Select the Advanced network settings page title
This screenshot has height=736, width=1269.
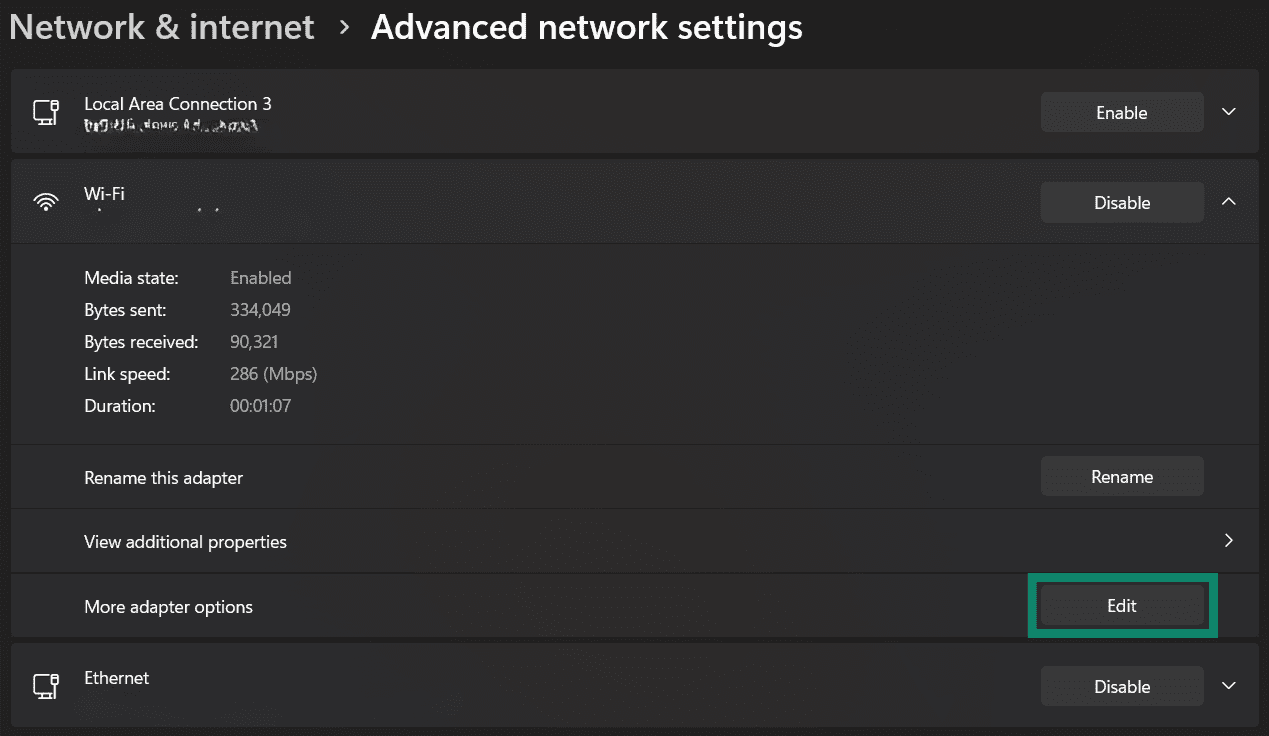point(586,27)
